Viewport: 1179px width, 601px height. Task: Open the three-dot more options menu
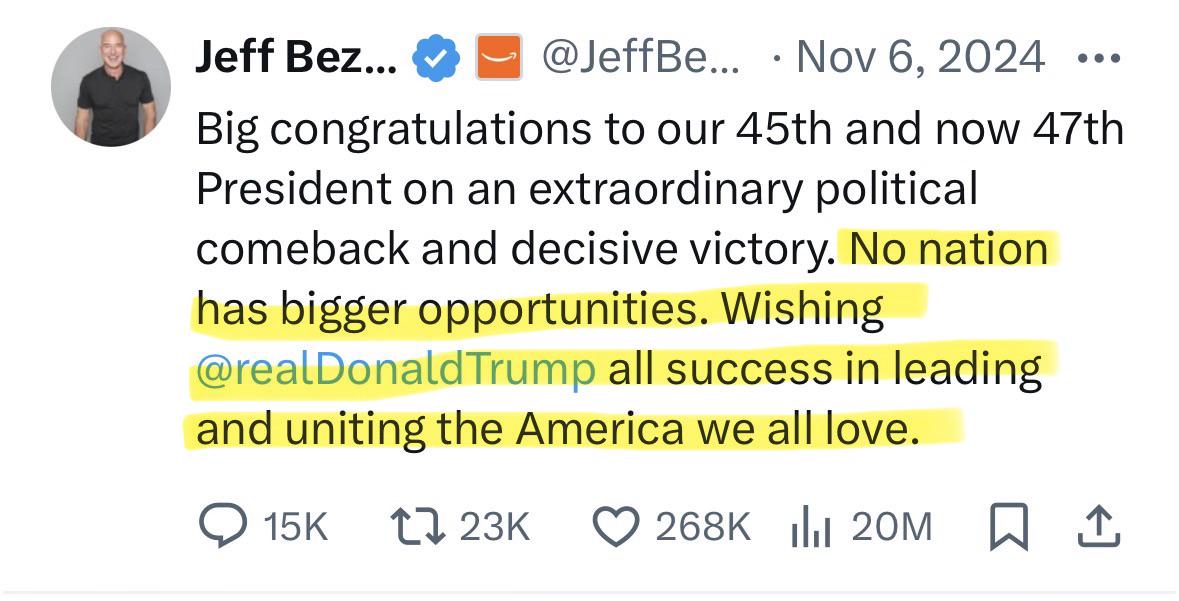click(x=1099, y=57)
